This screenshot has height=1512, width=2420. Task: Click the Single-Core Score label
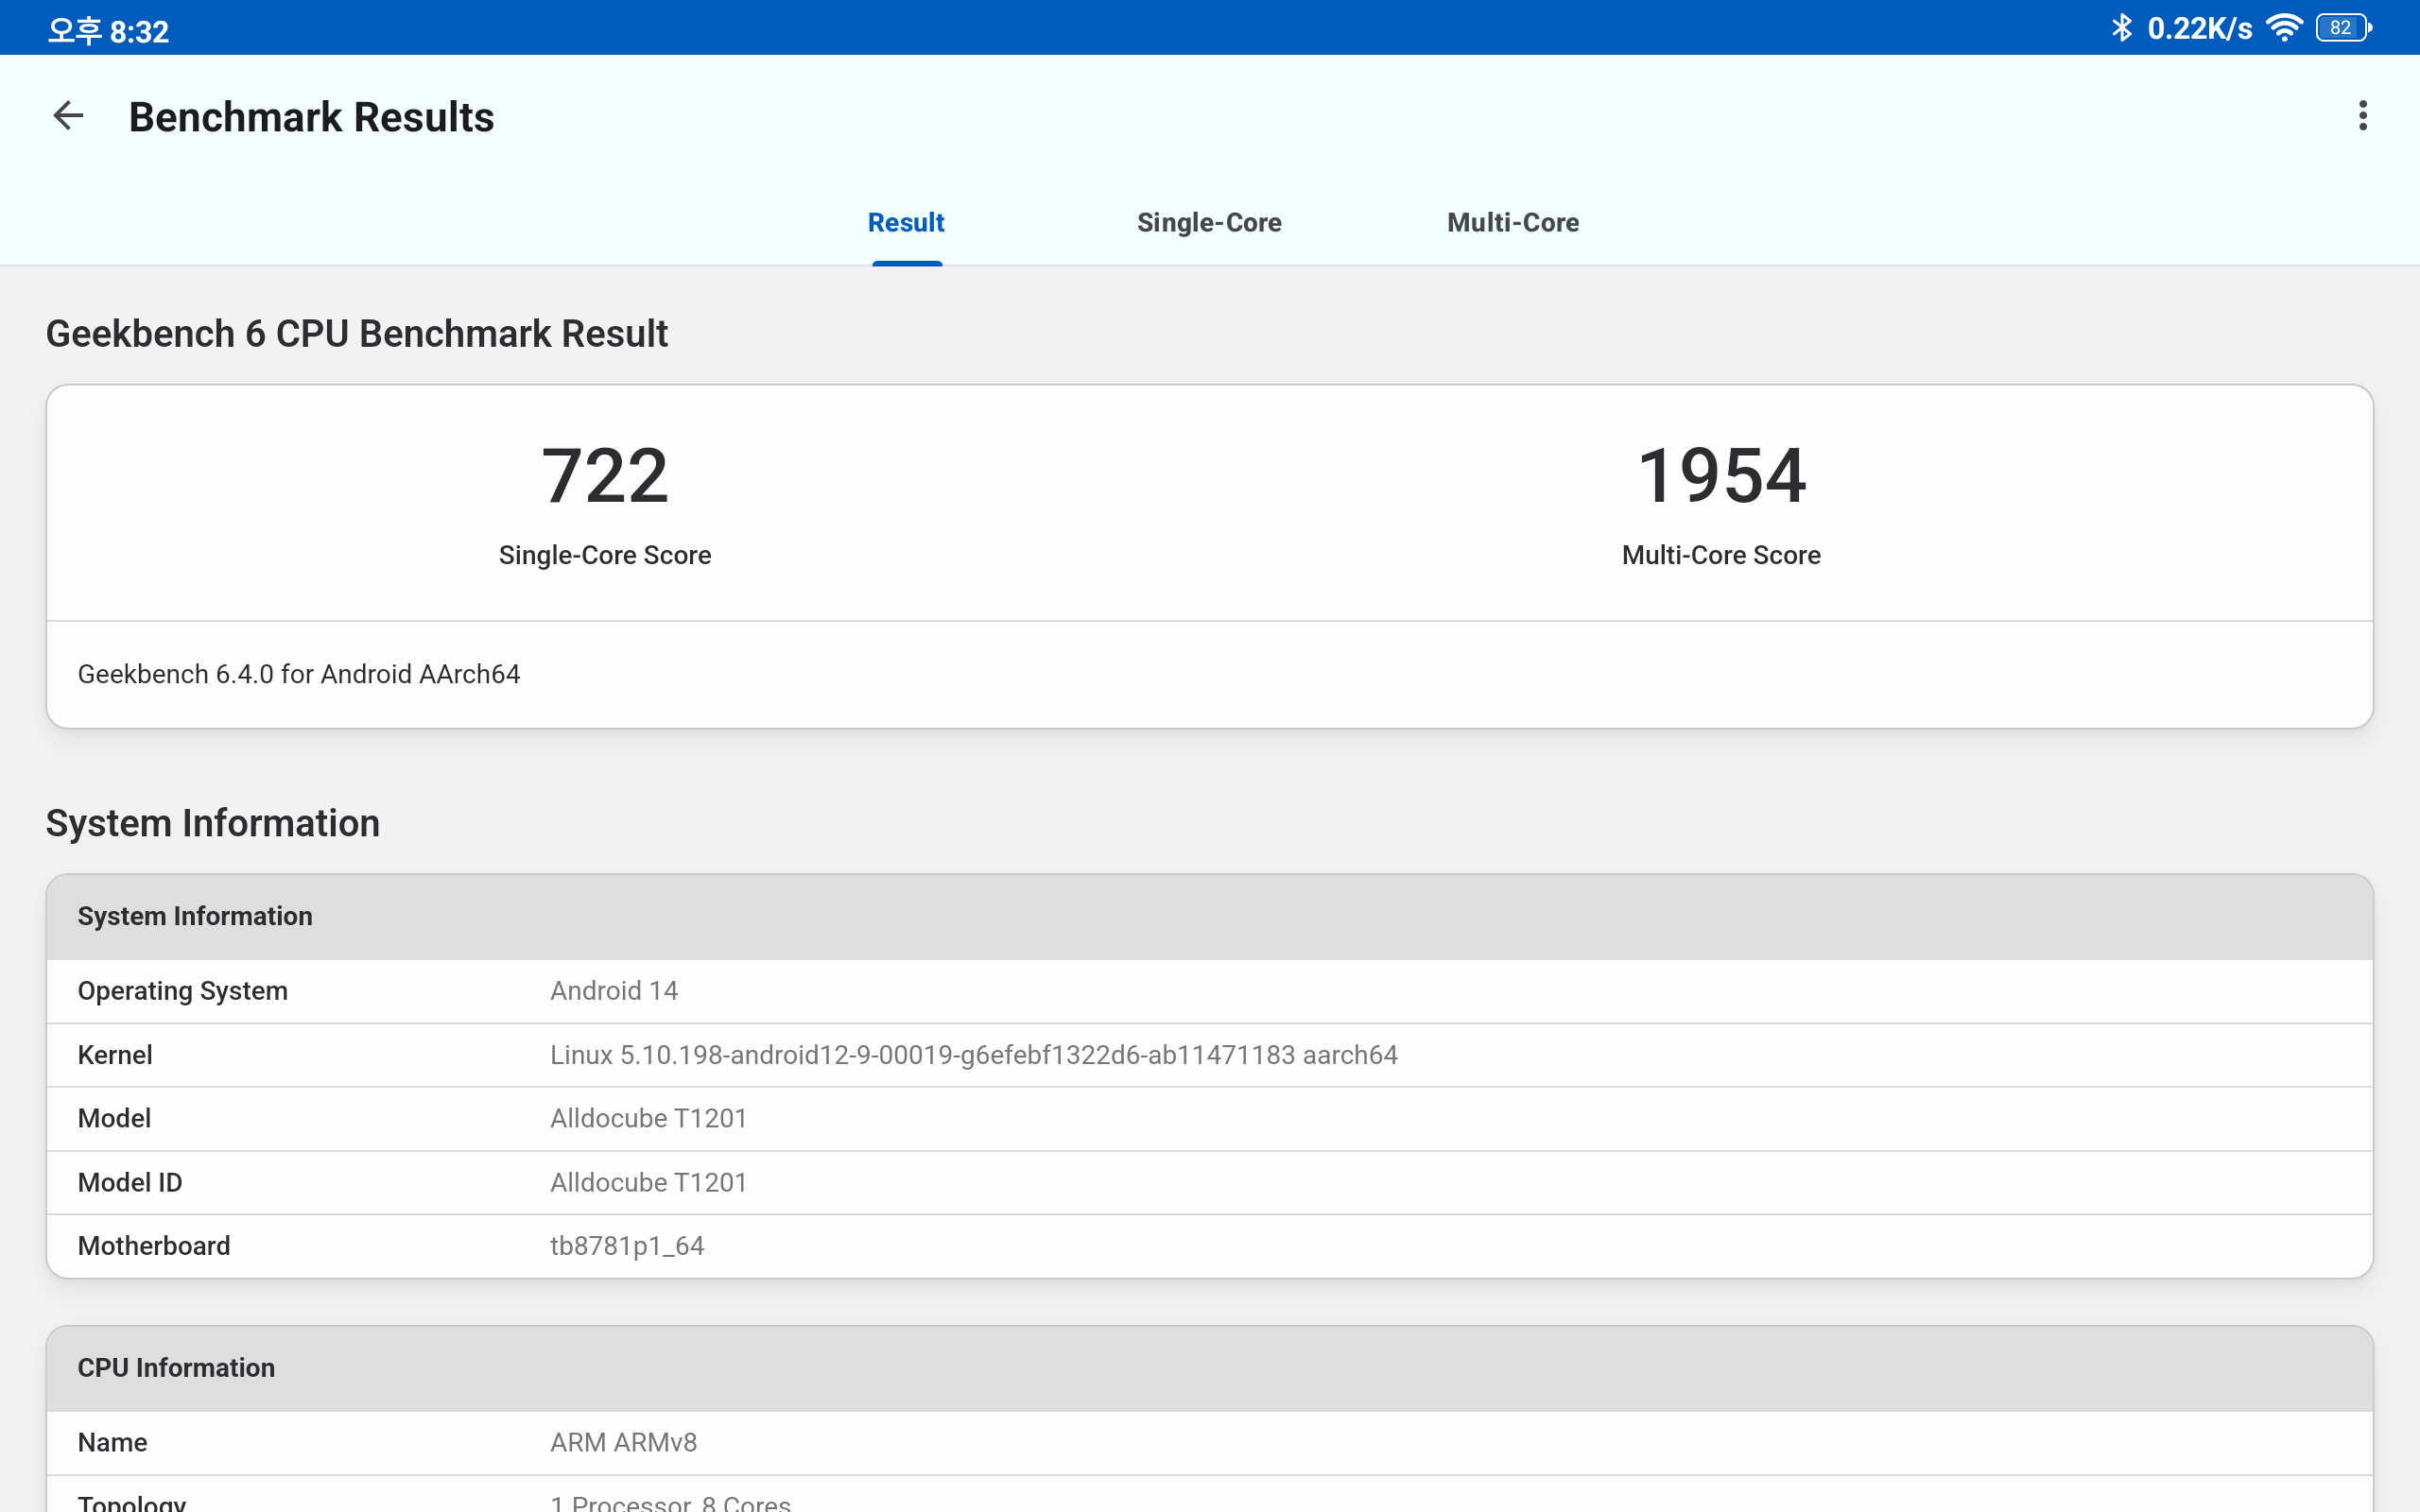(605, 555)
